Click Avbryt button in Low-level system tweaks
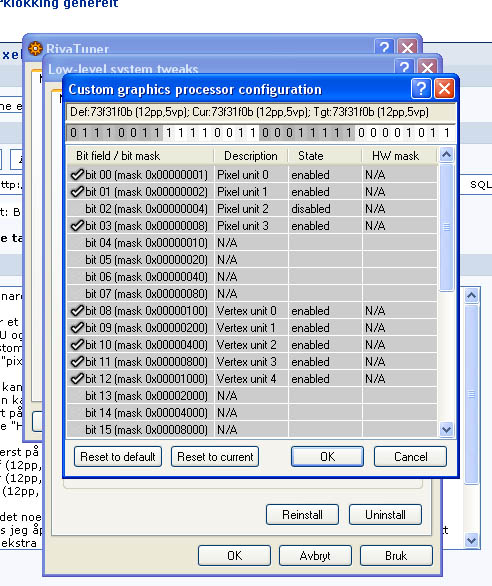492x586 pixels. pos(315,555)
